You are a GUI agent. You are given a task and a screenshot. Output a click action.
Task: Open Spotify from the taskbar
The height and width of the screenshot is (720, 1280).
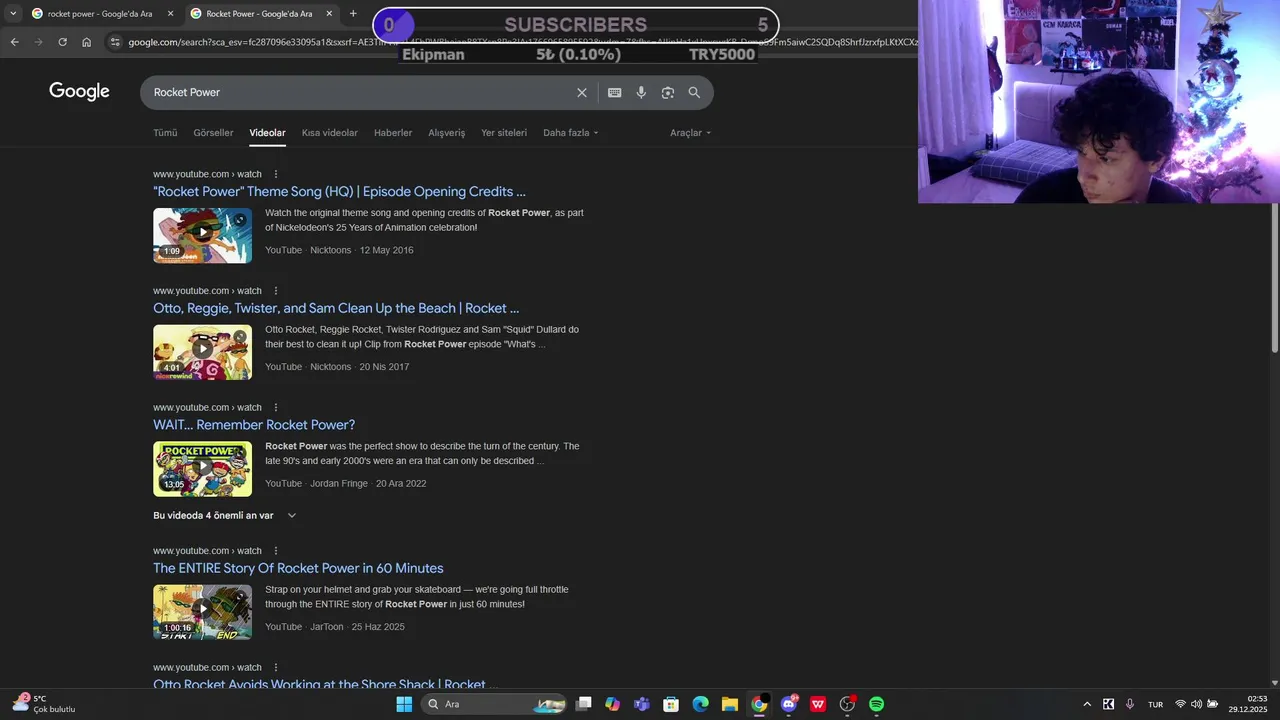[x=876, y=704]
